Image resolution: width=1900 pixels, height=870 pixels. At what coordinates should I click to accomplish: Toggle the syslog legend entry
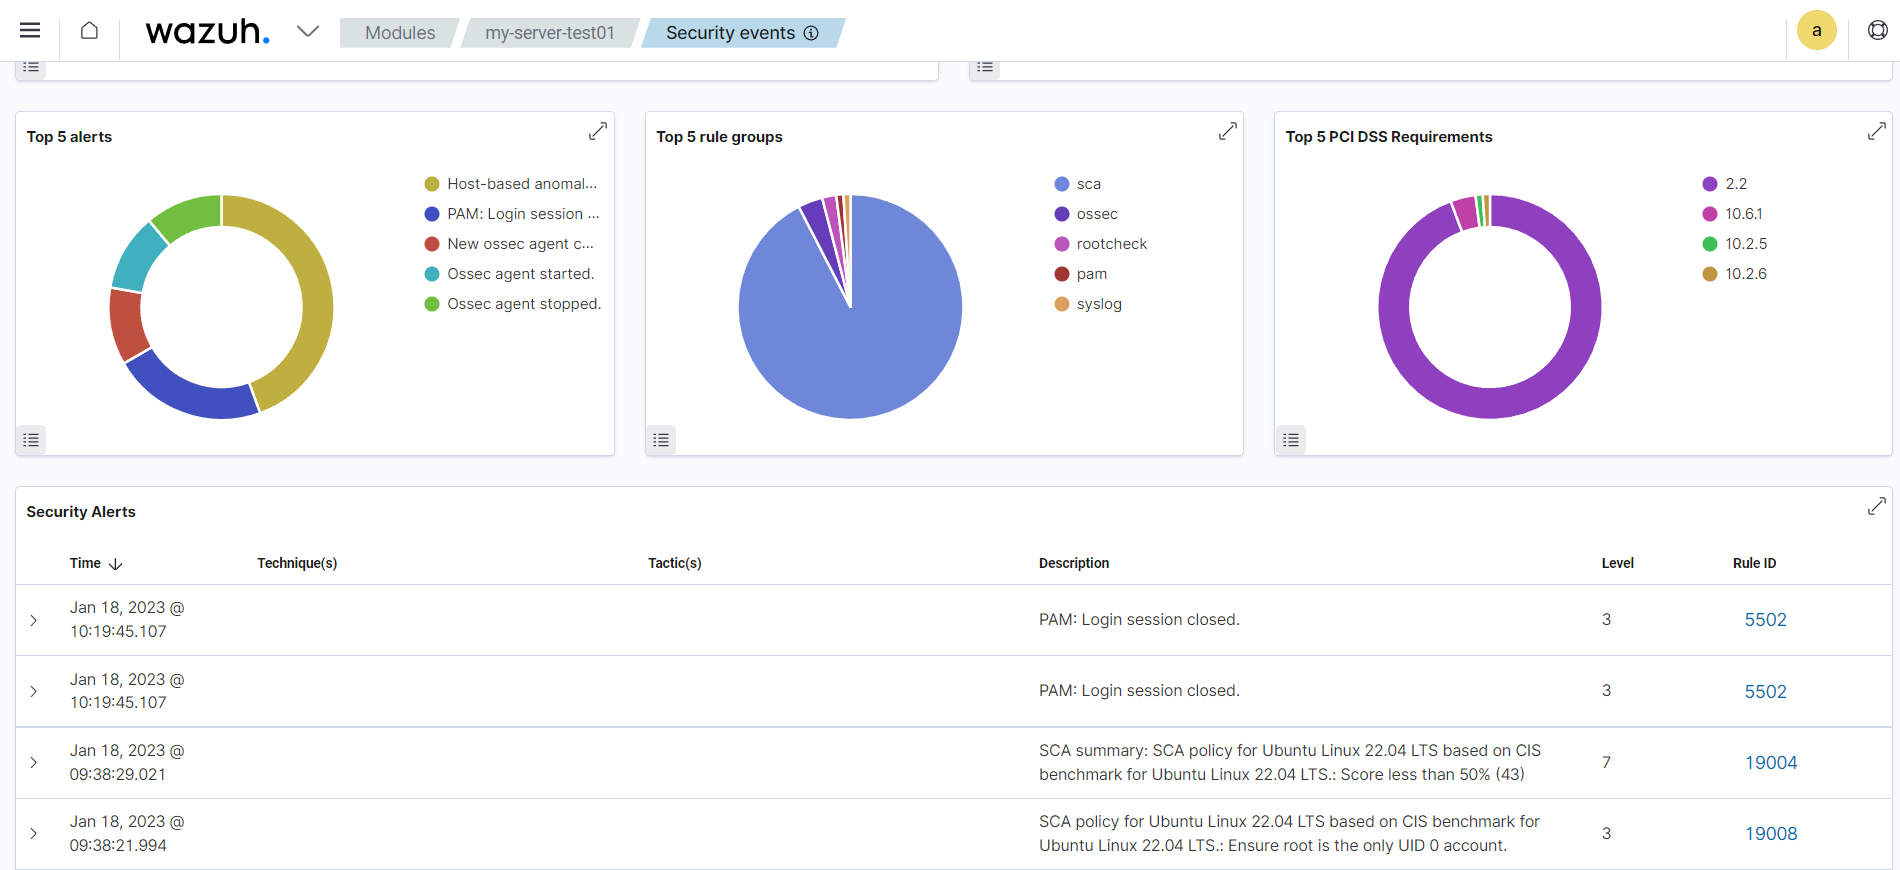point(1088,304)
